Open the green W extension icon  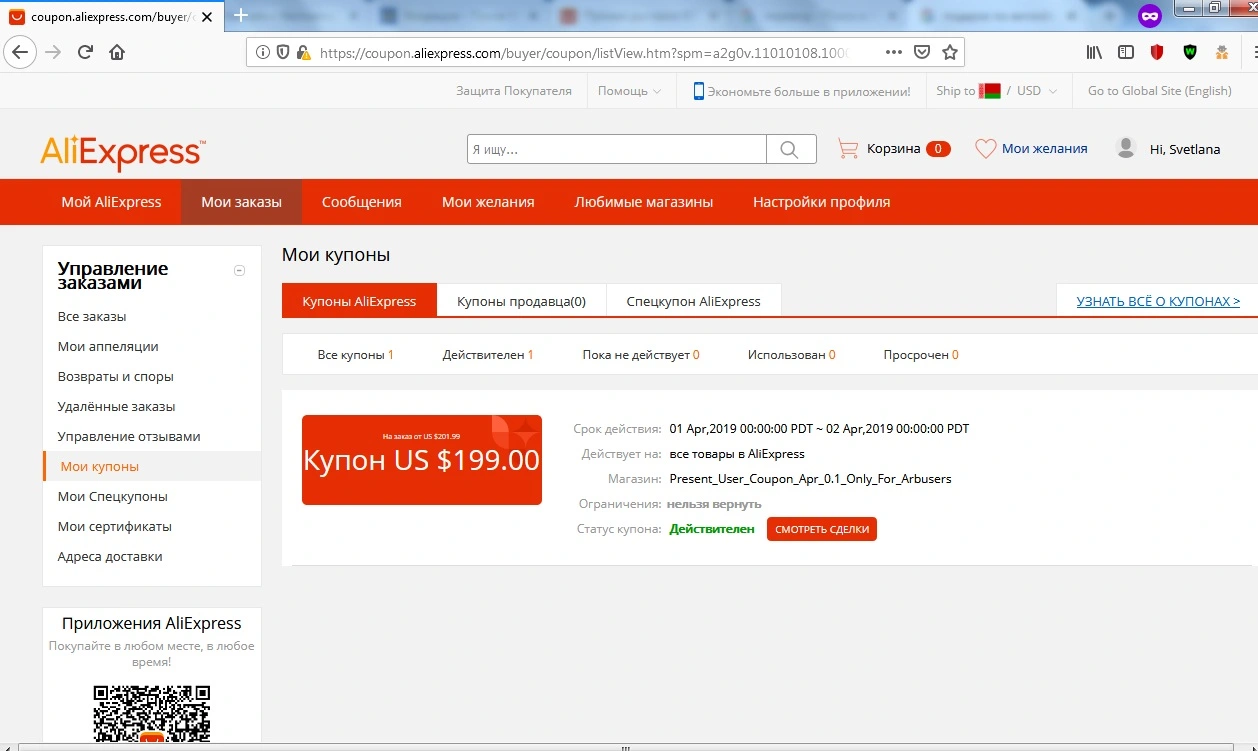[1190, 53]
